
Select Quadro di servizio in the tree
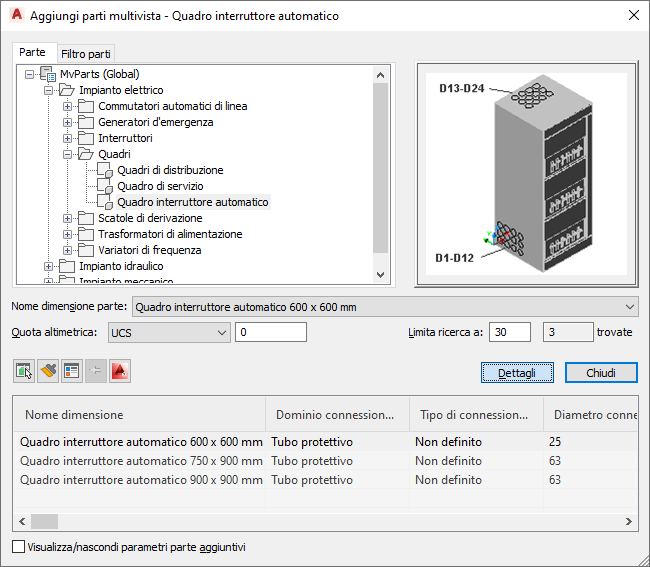(160, 186)
